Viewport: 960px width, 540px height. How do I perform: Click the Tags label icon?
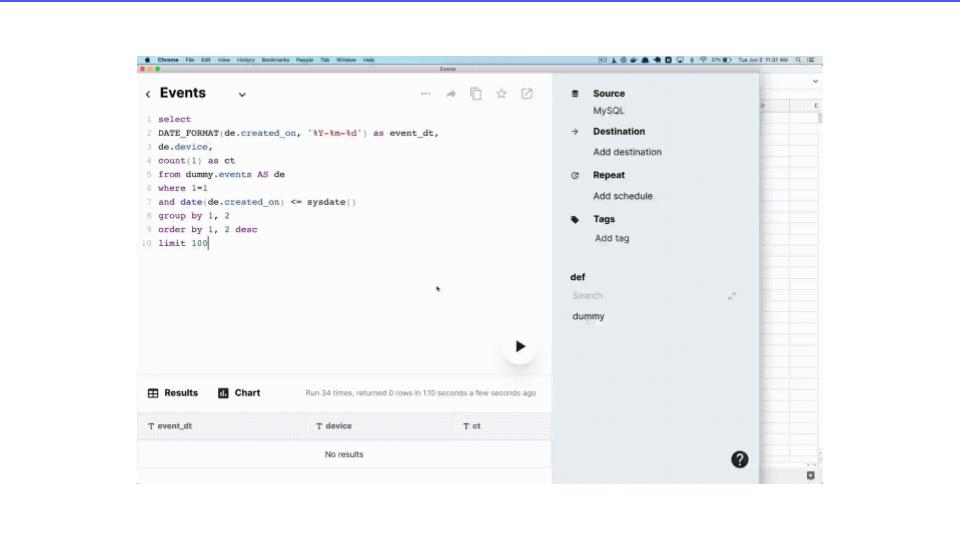[575, 219]
